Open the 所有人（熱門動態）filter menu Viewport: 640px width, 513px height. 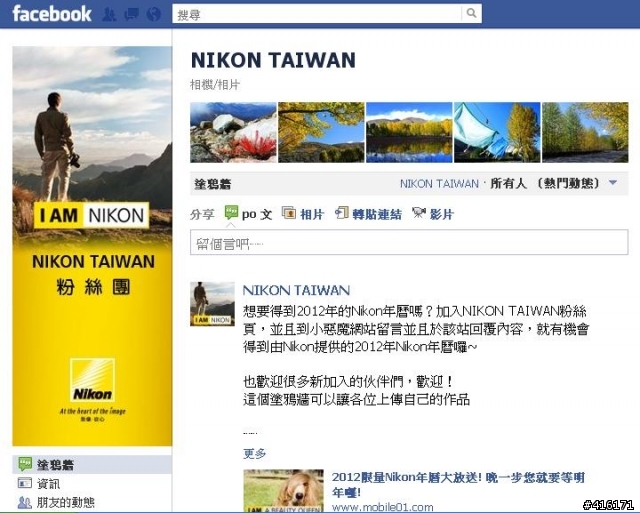pyautogui.click(x=545, y=183)
